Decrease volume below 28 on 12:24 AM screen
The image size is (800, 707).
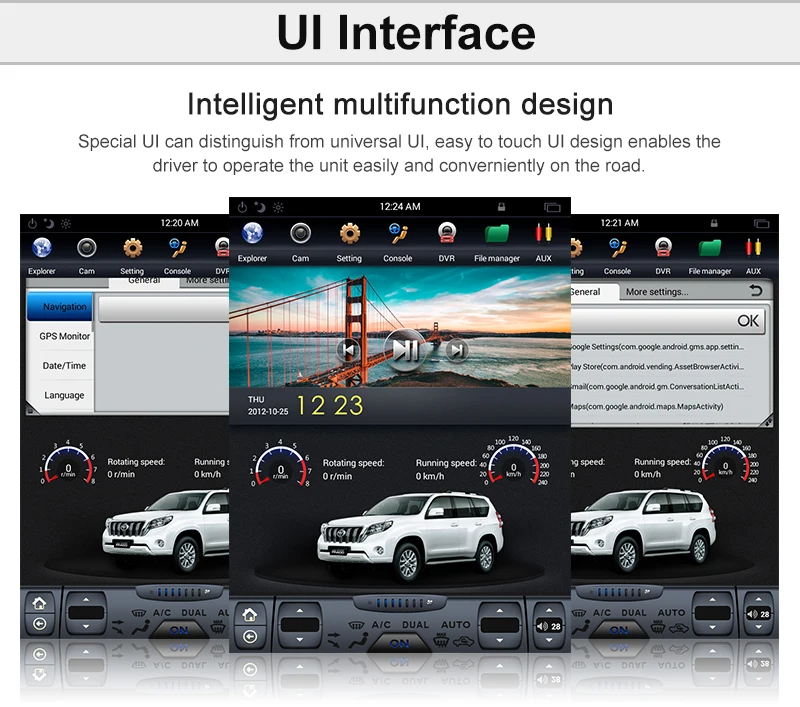point(549,640)
